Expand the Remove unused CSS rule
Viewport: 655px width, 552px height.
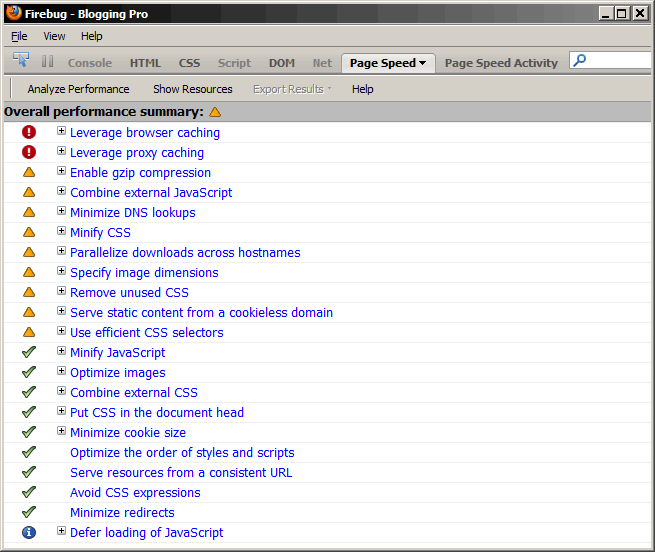click(x=61, y=291)
